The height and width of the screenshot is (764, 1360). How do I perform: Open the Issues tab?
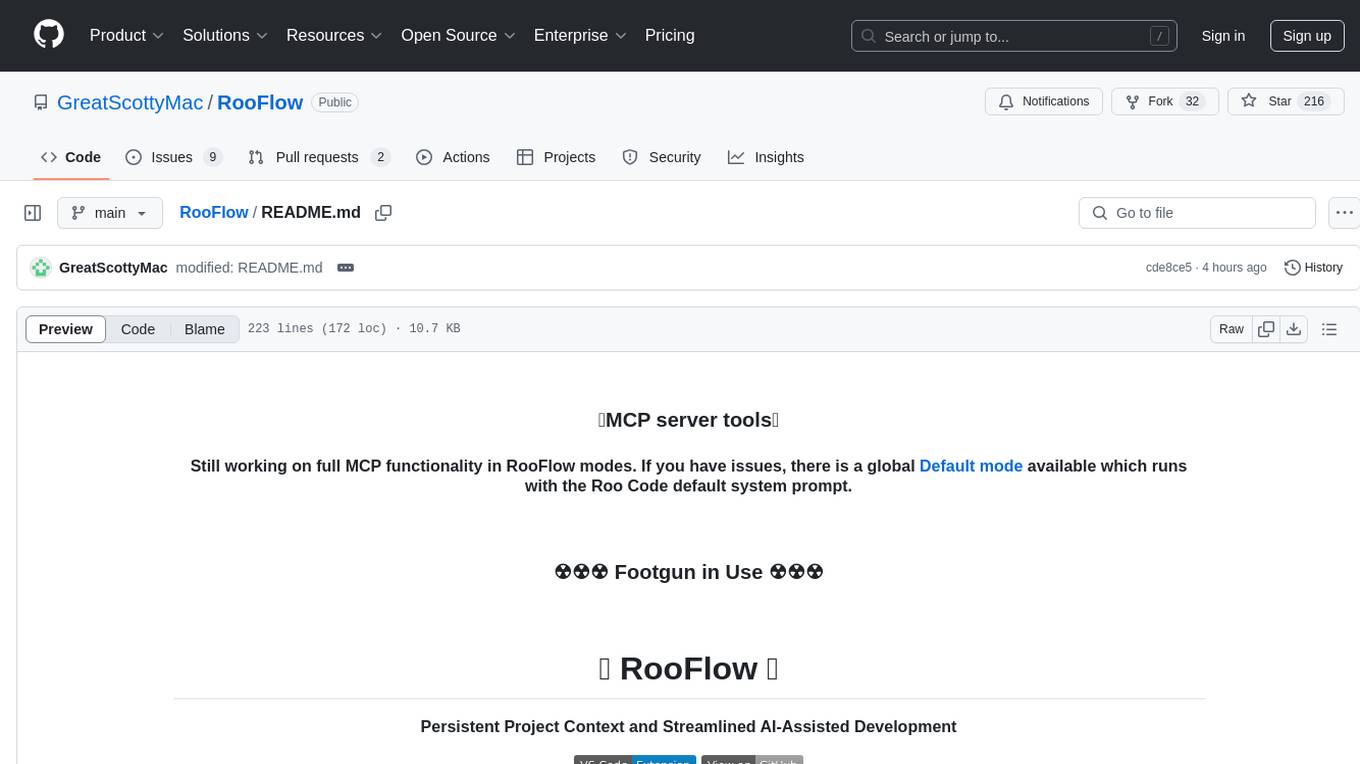click(173, 157)
